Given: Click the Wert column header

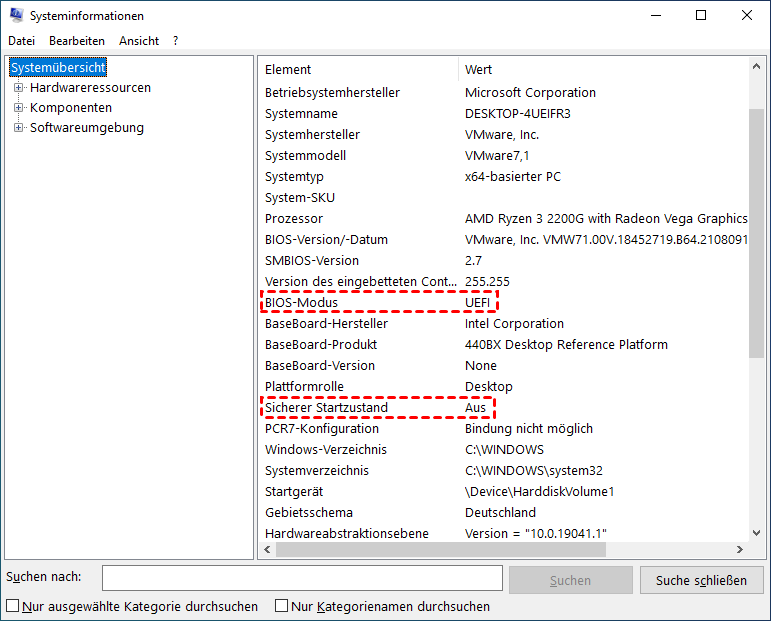Looking at the screenshot, I should [x=603, y=69].
